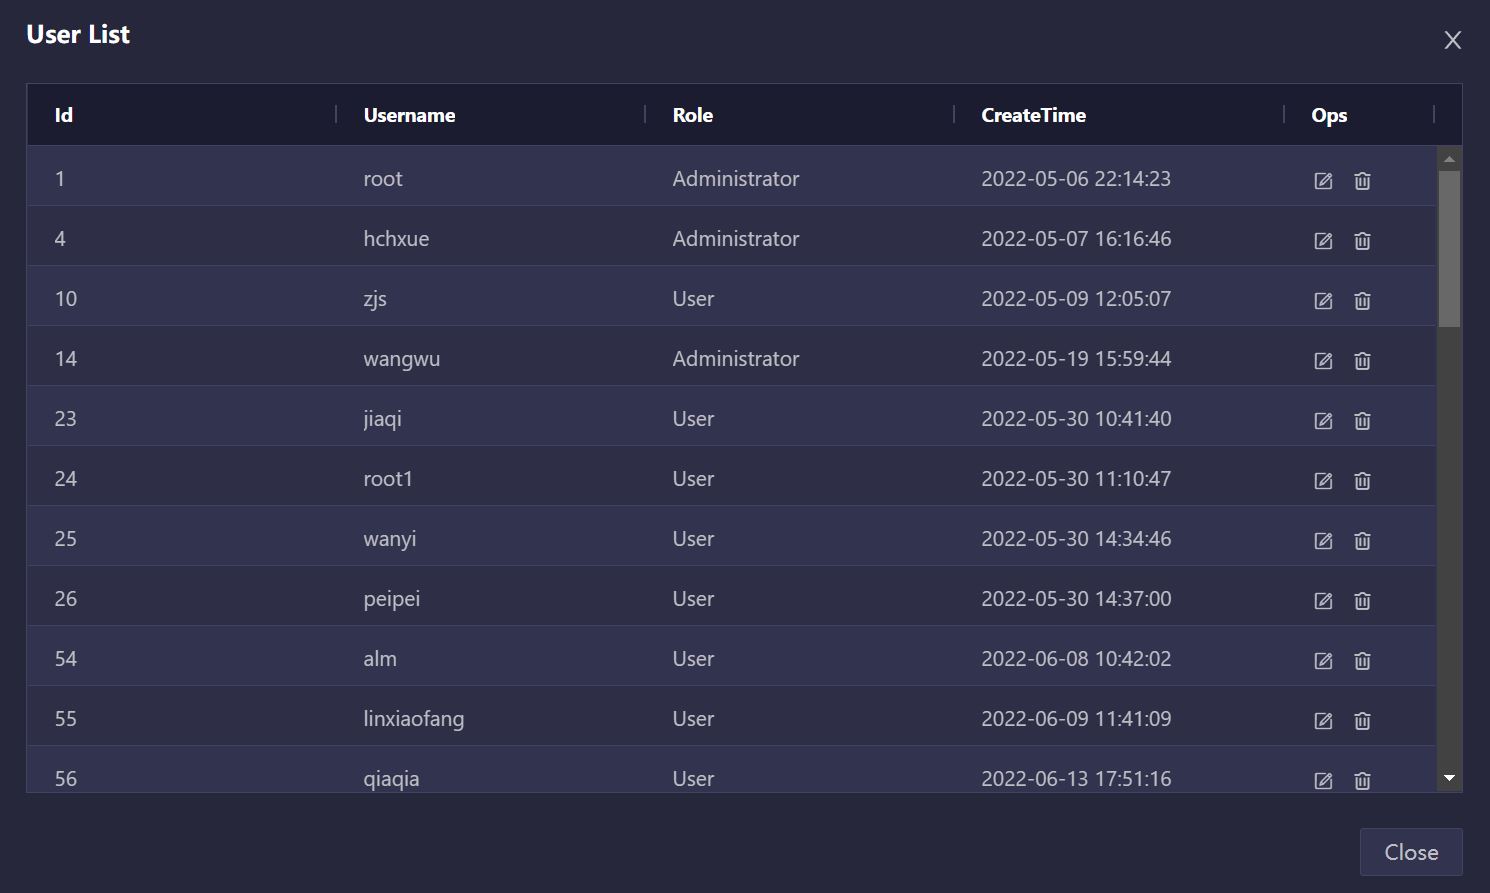This screenshot has width=1490, height=893.
Task: Click timestamp 2022-05-30 14:34:46
Action: 1076,539
